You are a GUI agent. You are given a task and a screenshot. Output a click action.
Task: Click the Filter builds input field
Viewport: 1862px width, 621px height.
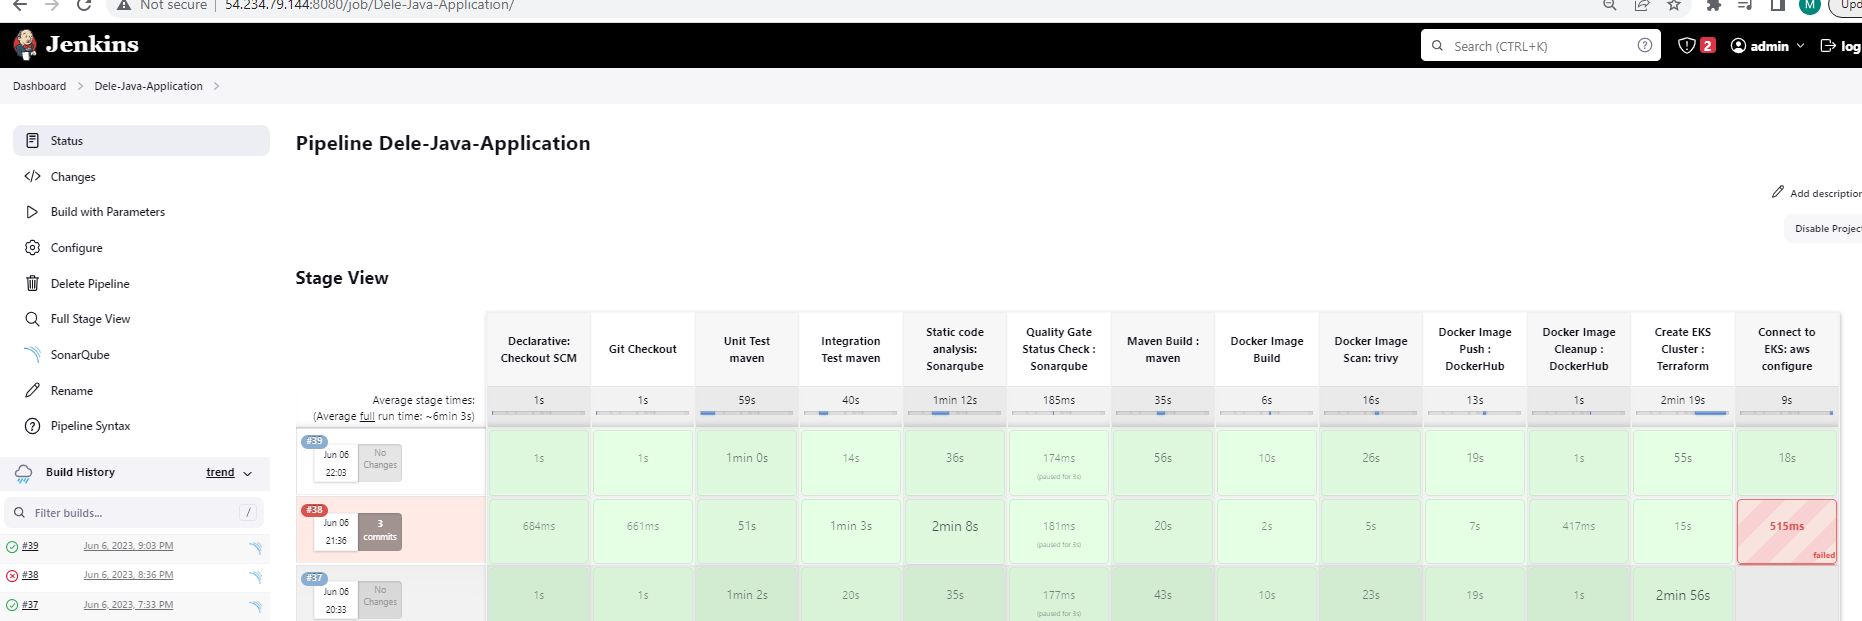coord(134,513)
